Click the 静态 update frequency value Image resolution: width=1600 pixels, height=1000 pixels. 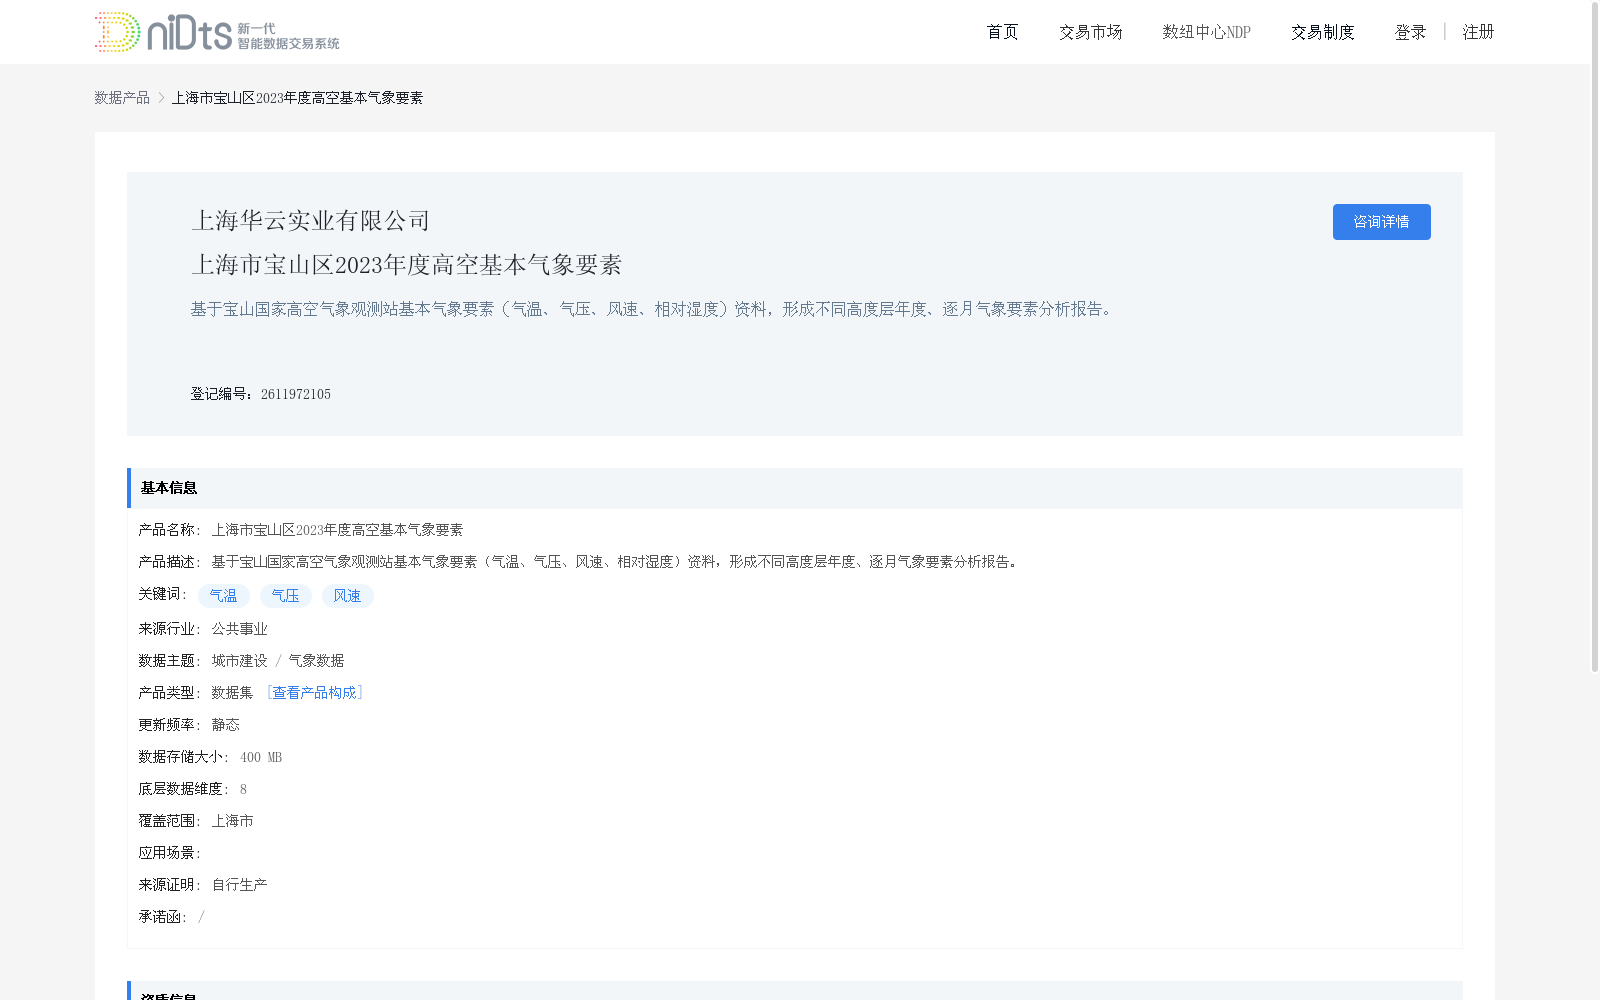coord(225,725)
